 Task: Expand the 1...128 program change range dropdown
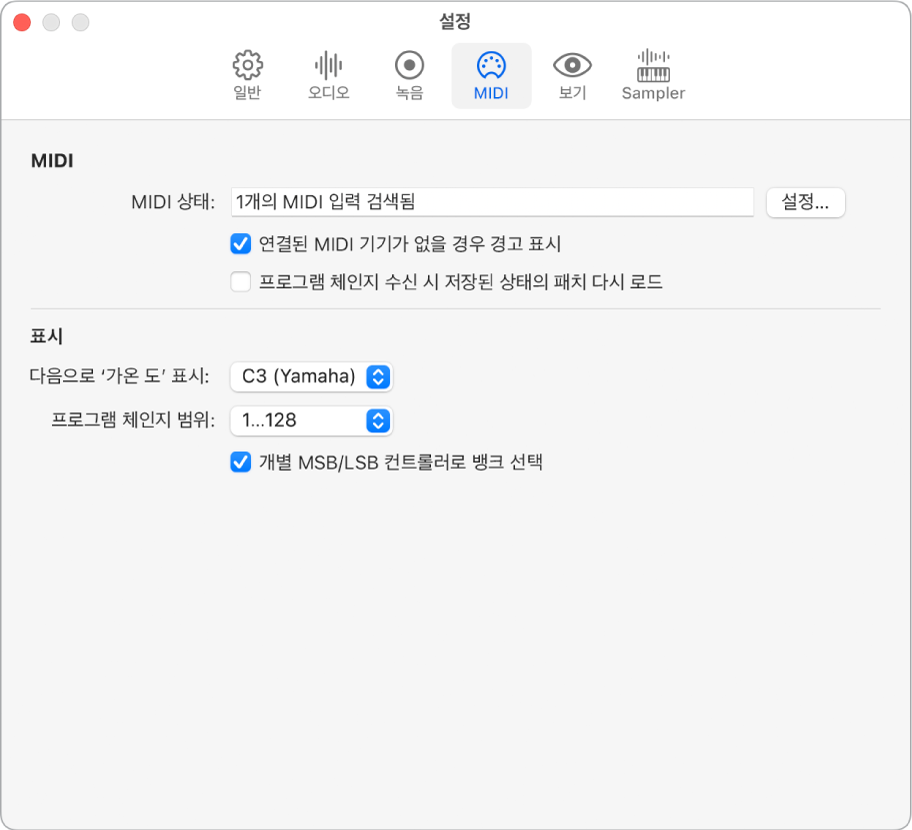[298, 421]
